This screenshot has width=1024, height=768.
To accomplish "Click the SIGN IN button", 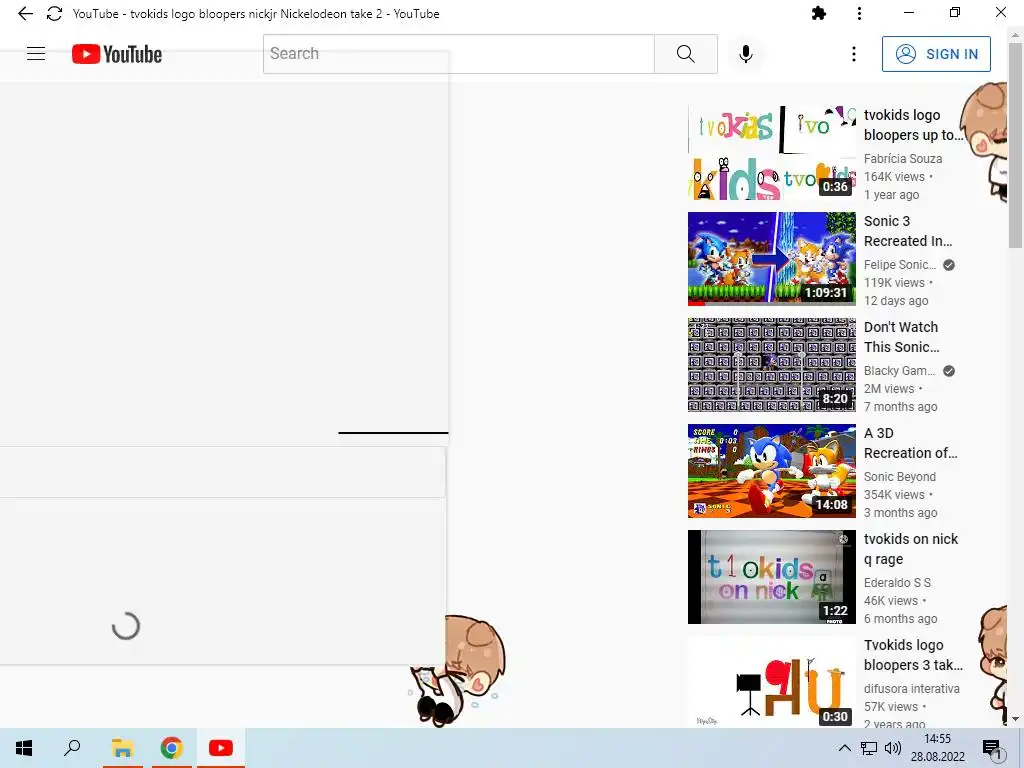I will click(x=936, y=54).
